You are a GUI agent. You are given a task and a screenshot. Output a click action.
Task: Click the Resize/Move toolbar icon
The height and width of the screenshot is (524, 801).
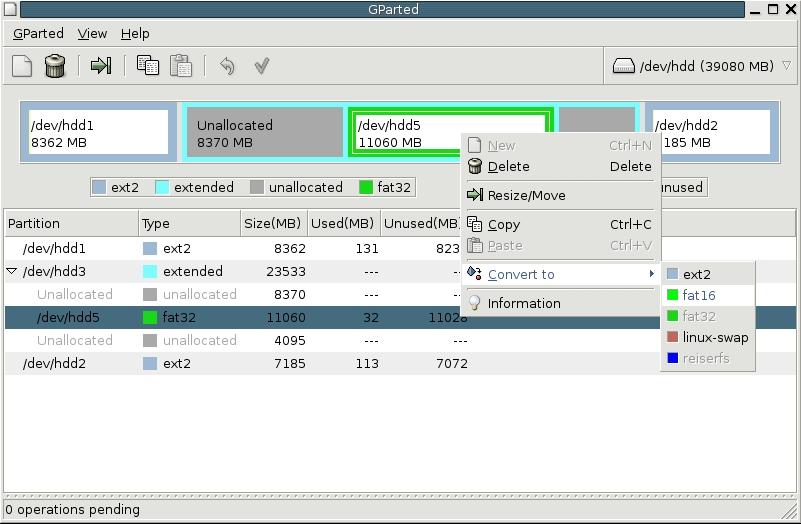pyautogui.click(x=101, y=65)
